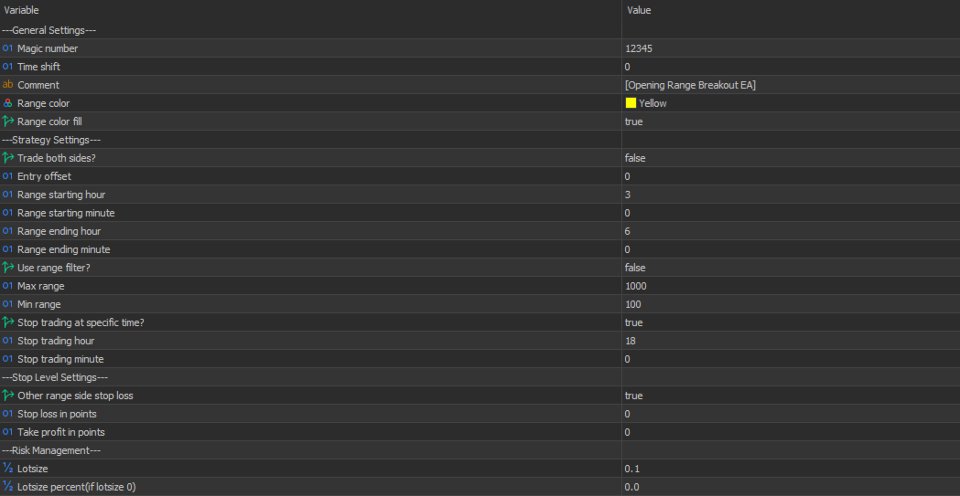Click the integer icon beside Min range
The width and height of the screenshot is (960, 496).
[x=7, y=304]
